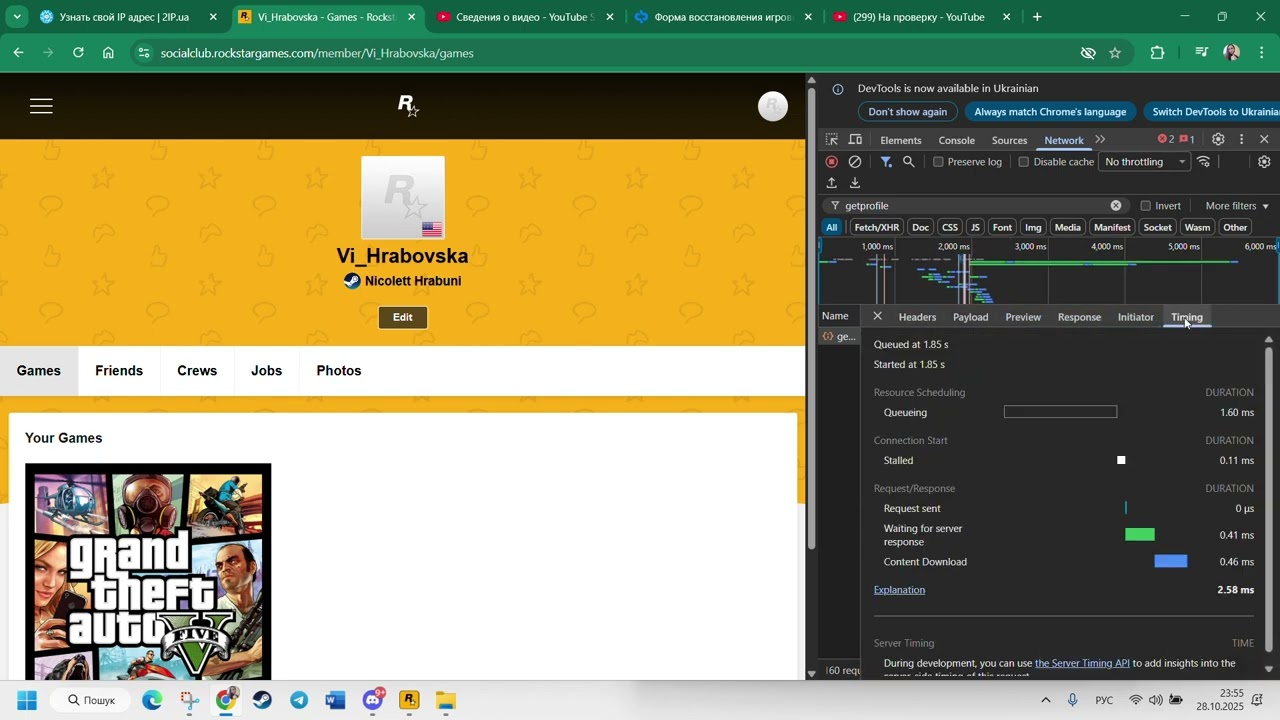Open the Server Timing API link

[1082, 663]
